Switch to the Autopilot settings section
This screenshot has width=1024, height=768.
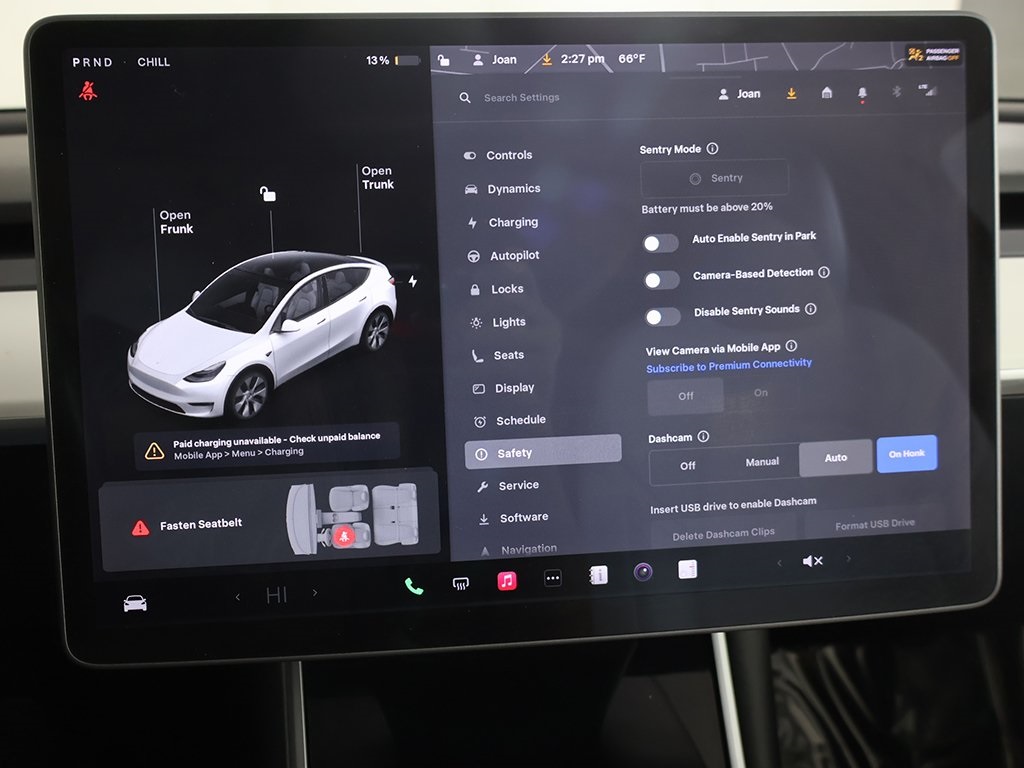tap(514, 255)
